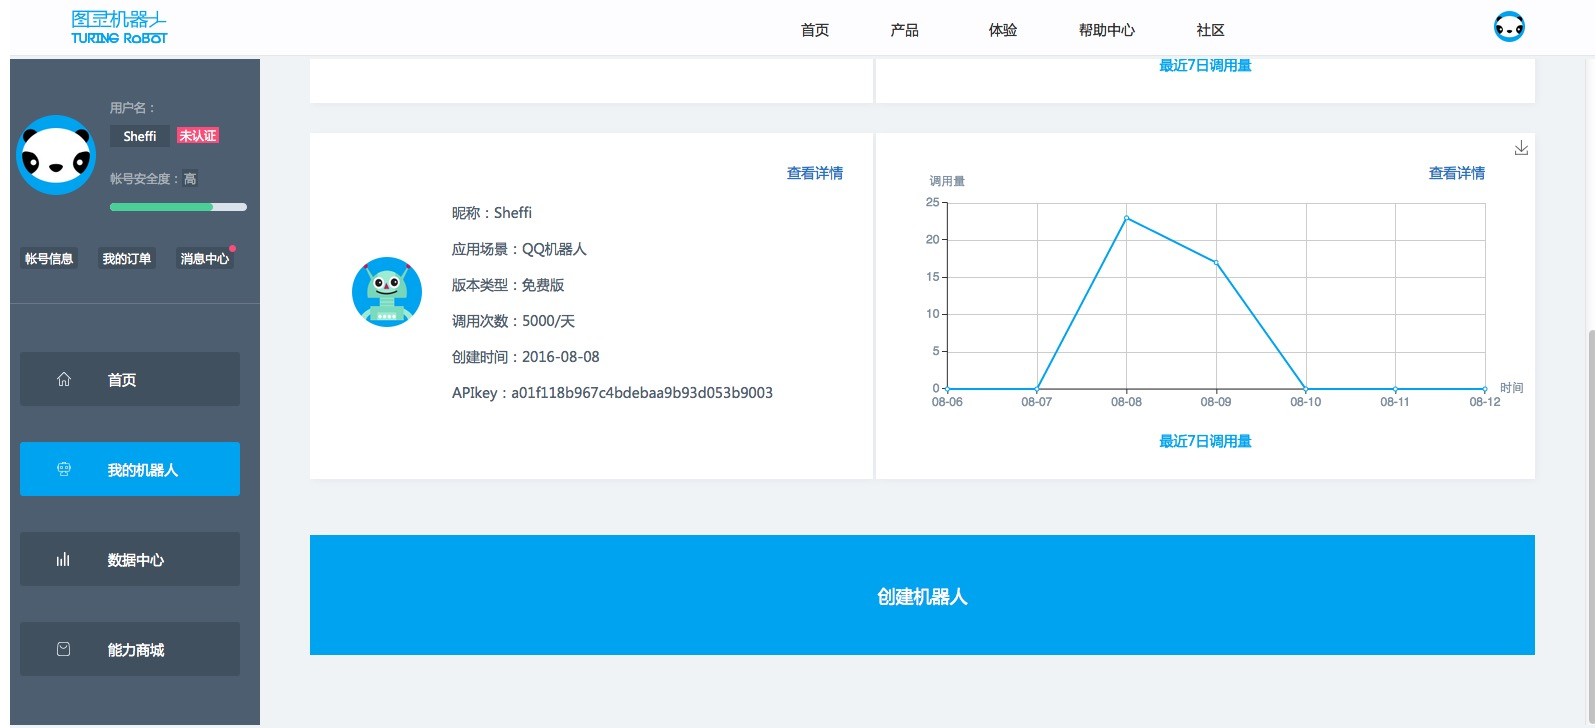Click the 应用场景：QQ机器人 text

point(519,249)
